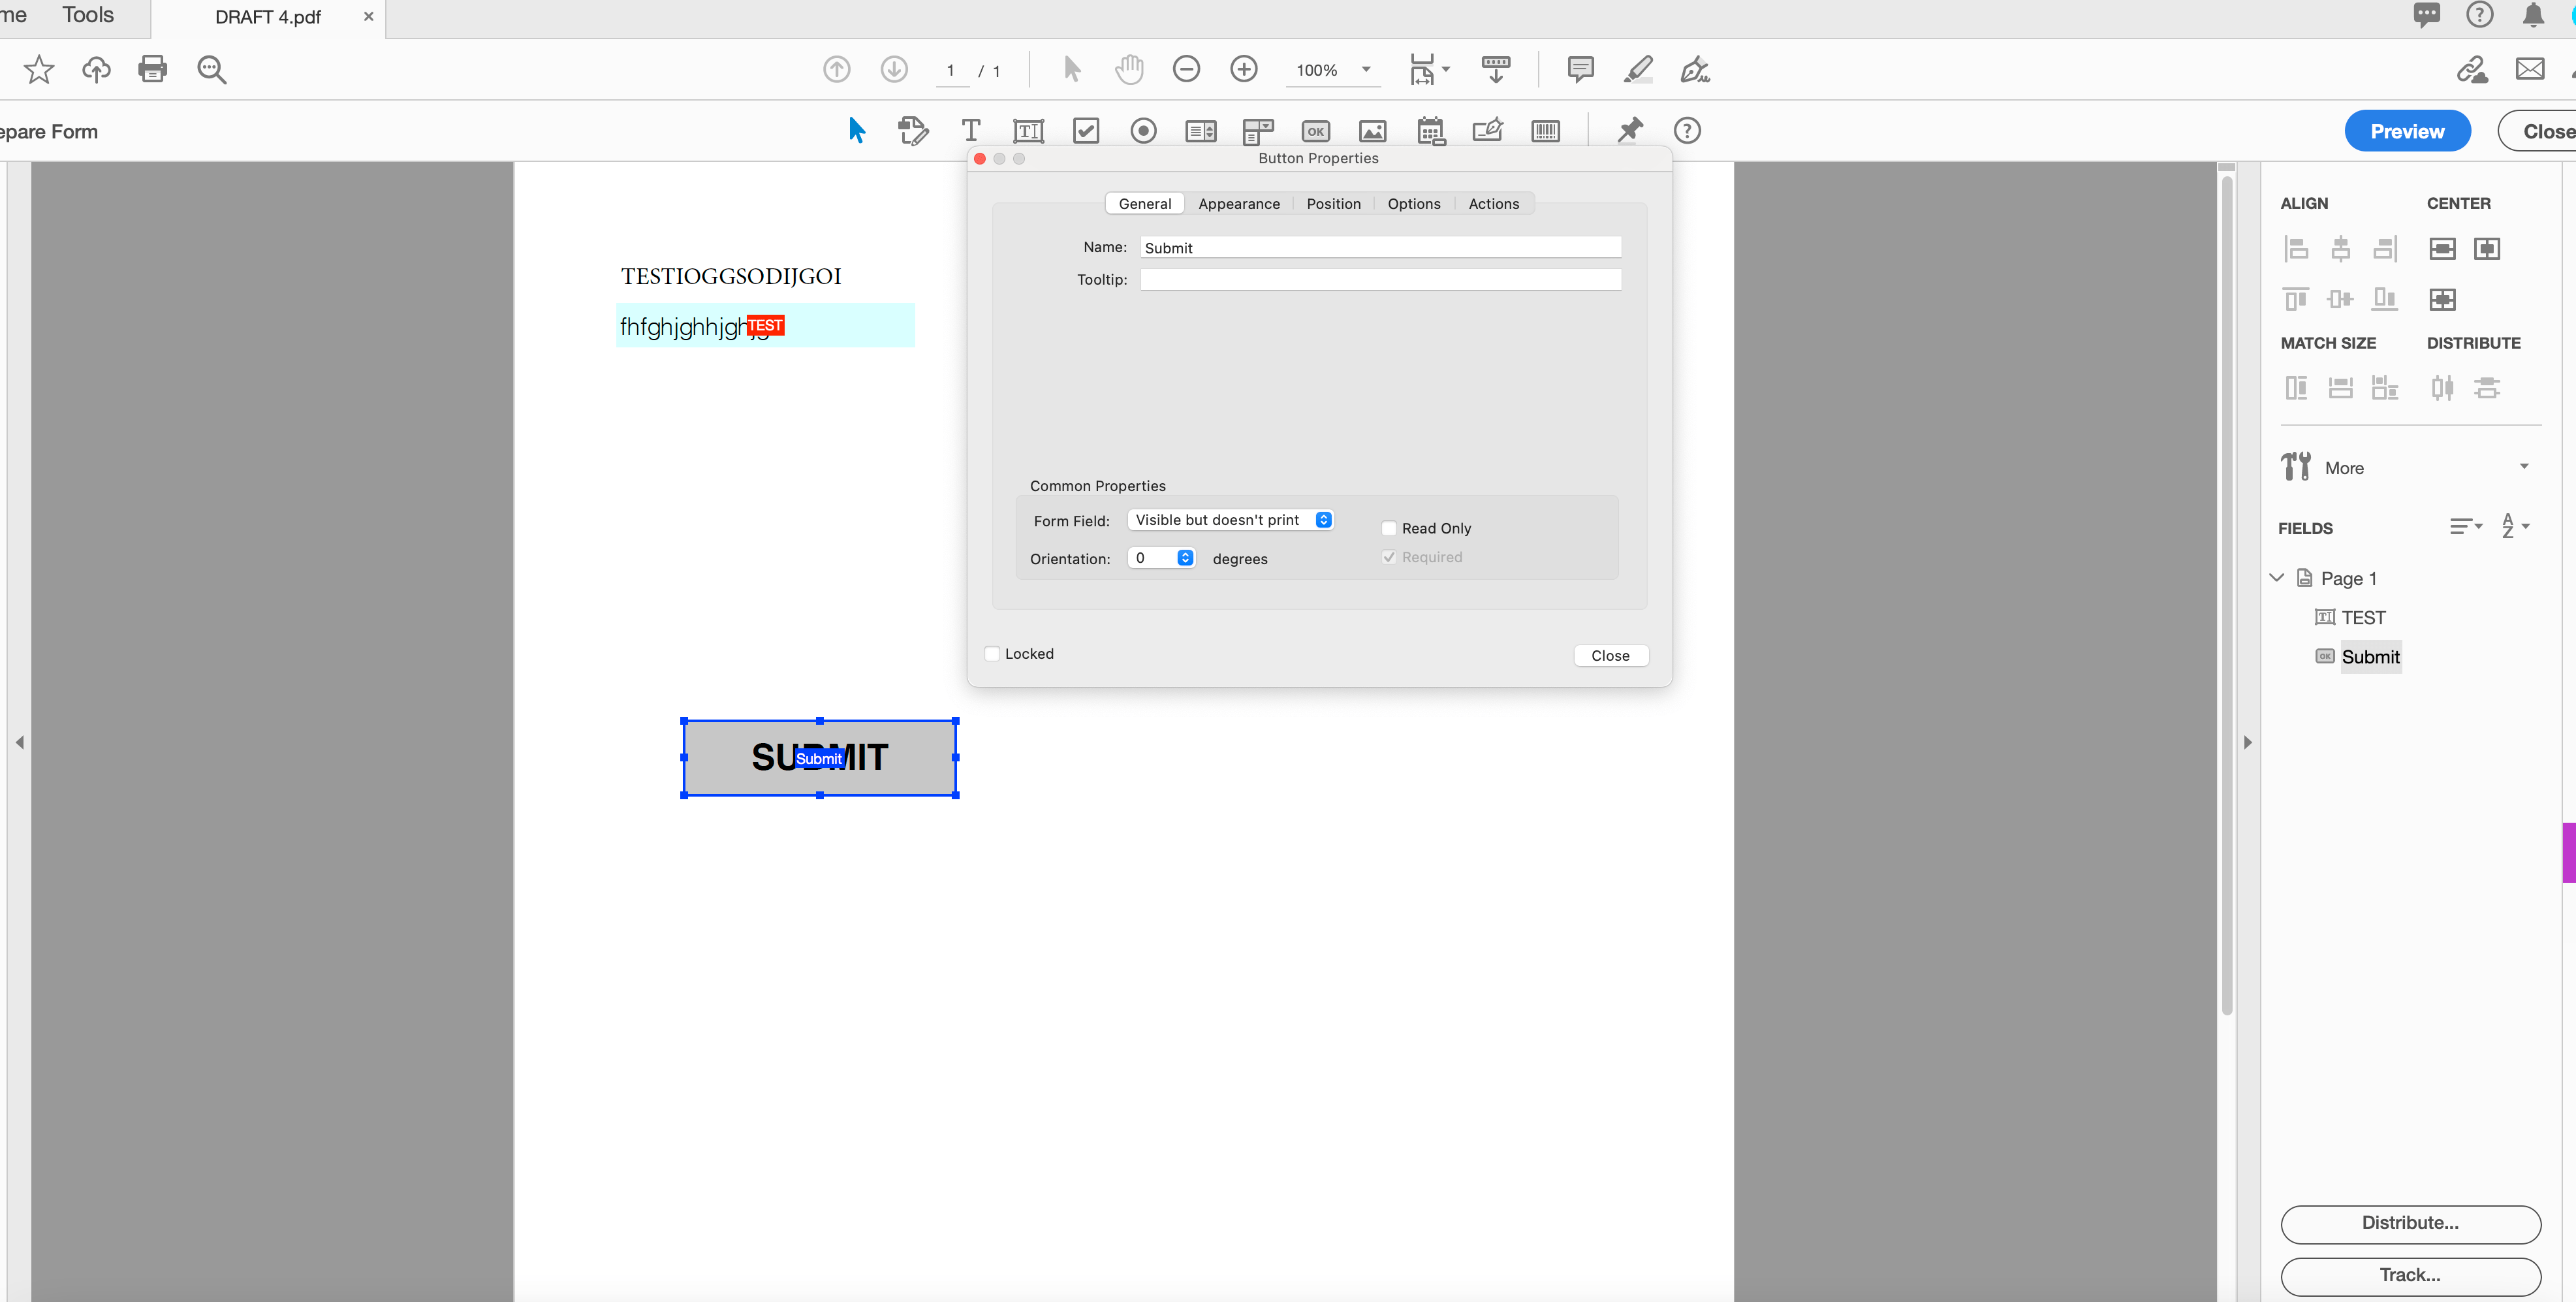2576x1302 pixels.
Task: Select the Radio Button field tool
Action: [x=1143, y=131]
